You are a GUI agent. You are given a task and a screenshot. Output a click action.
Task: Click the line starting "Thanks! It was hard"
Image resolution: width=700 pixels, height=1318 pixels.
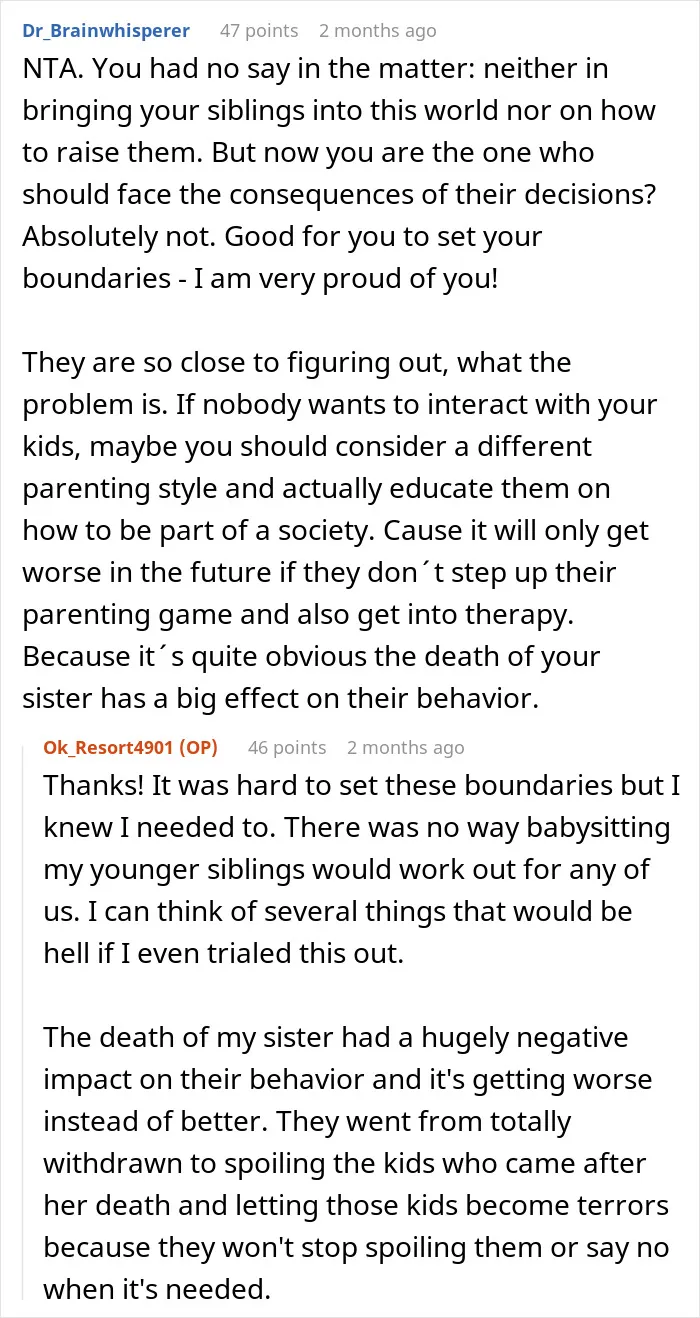[x=369, y=785]
